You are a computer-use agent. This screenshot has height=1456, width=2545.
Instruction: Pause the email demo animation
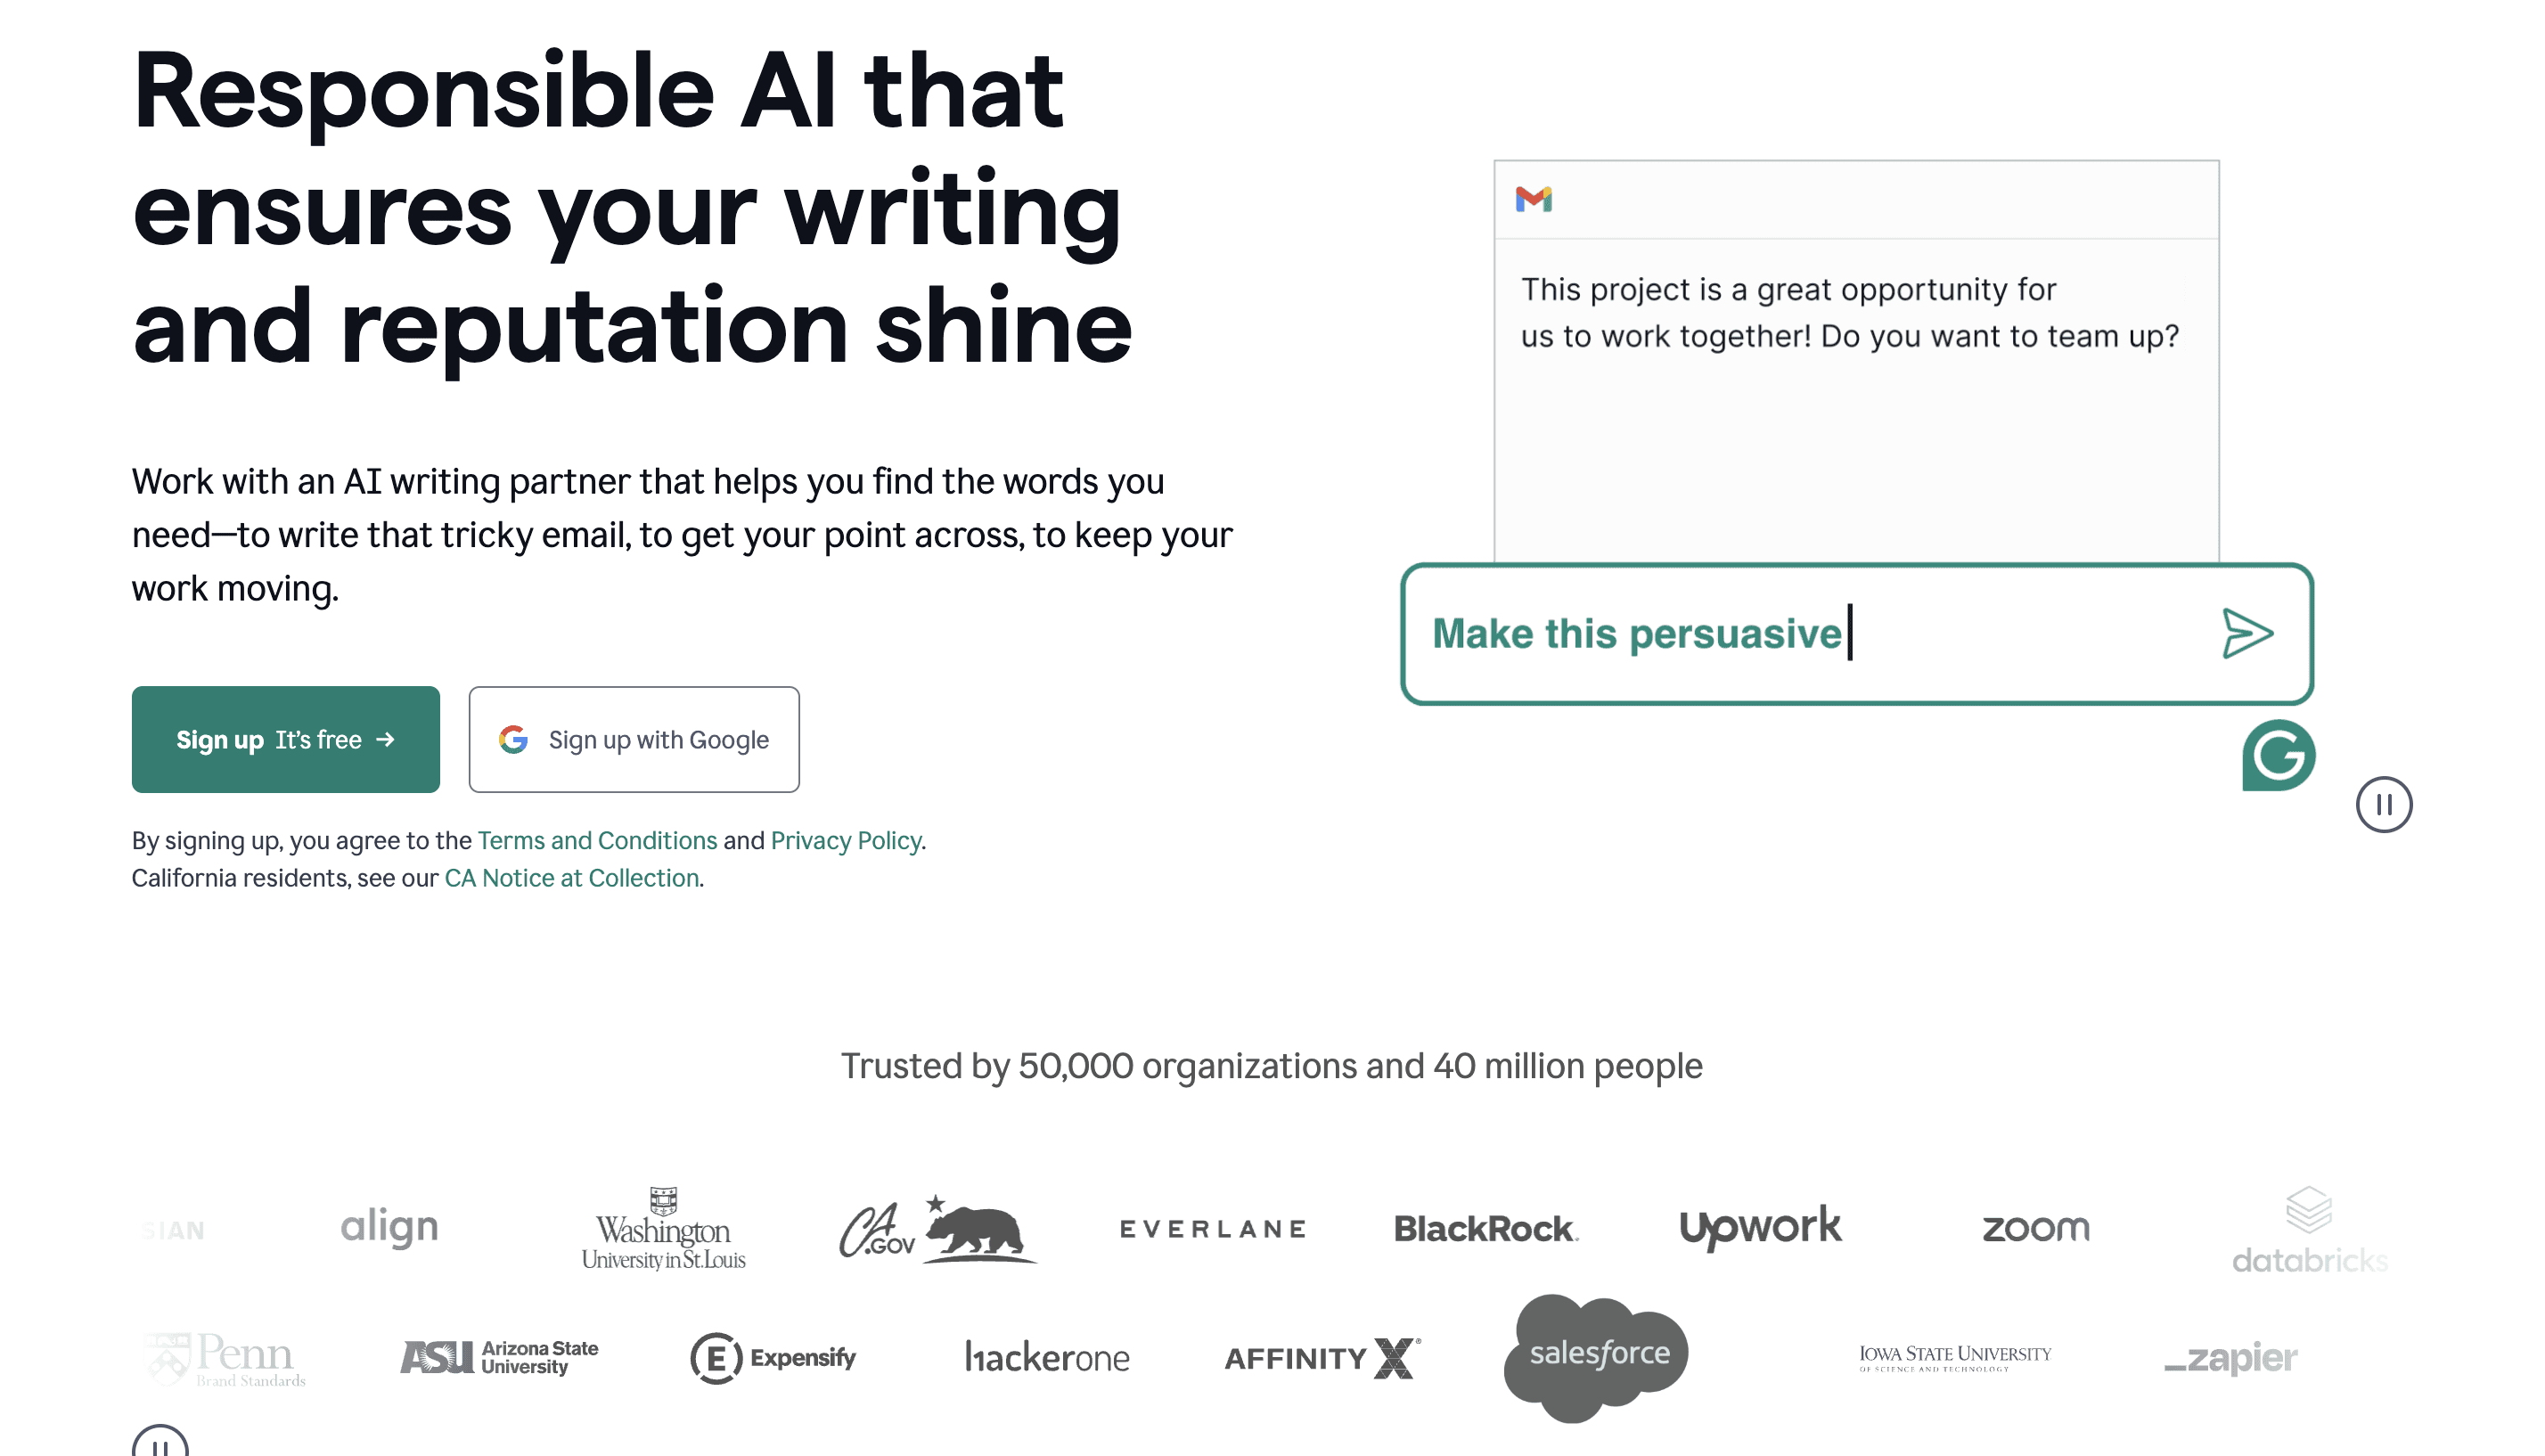point(2384,805)
